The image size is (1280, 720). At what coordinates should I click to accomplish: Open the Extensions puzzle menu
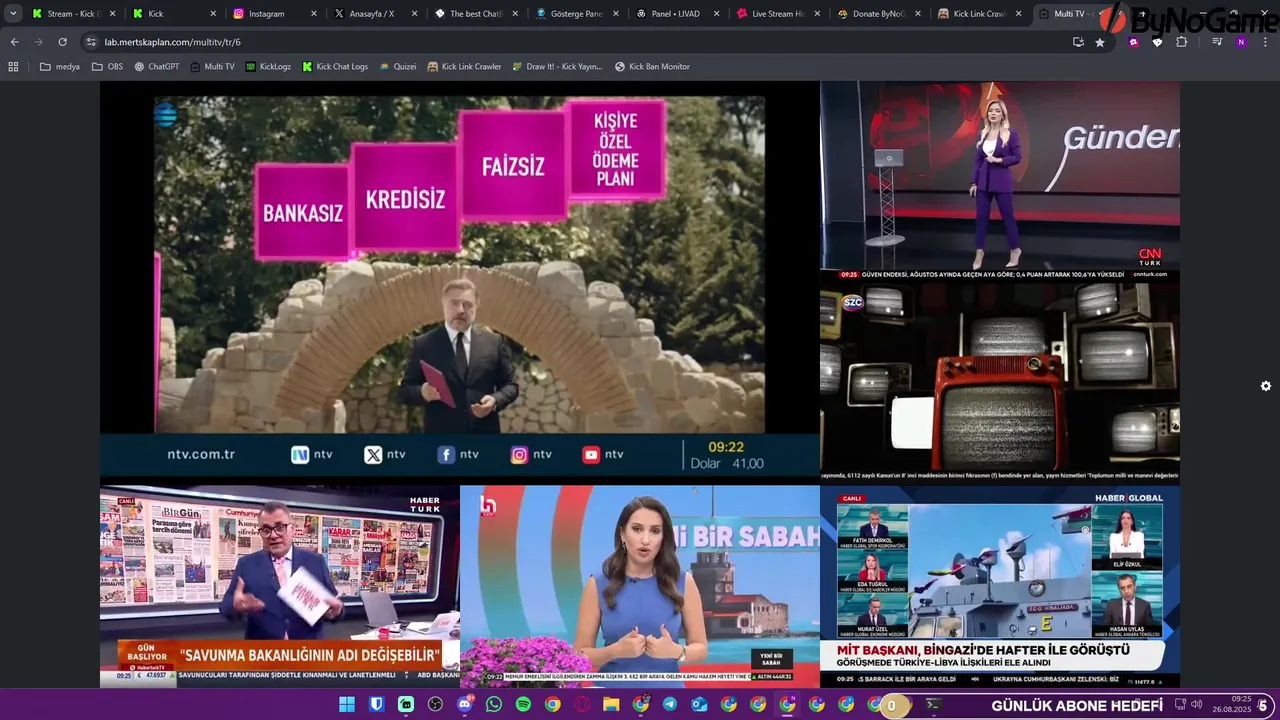coord(1181,42)
